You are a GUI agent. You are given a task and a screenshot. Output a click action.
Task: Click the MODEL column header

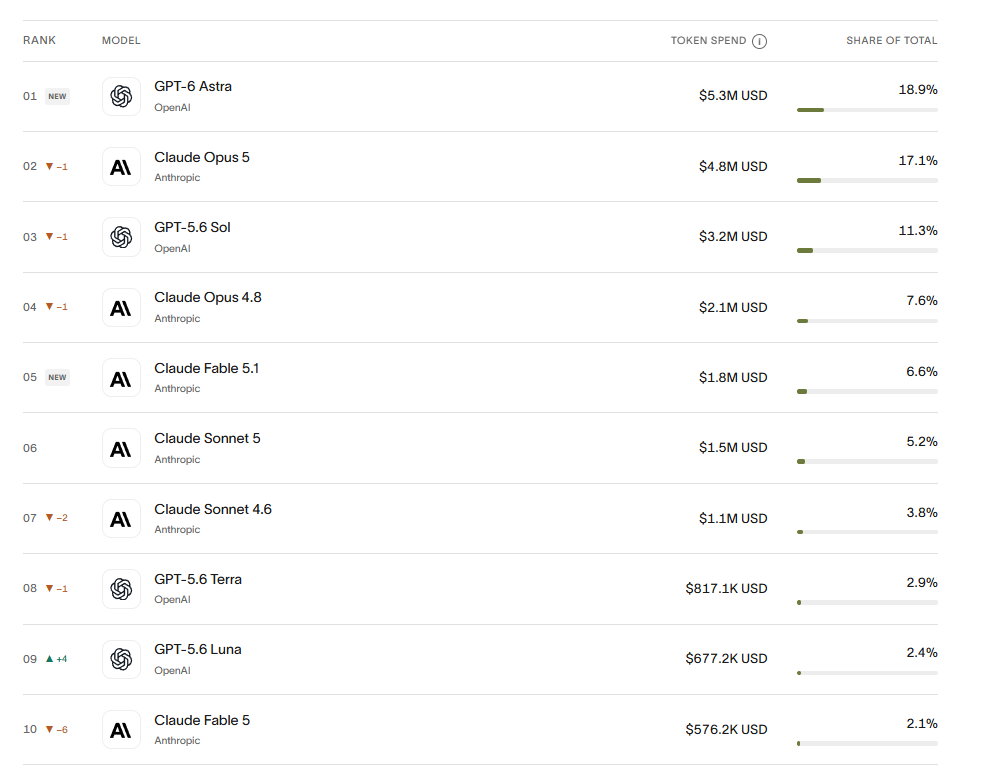point(121,41)
